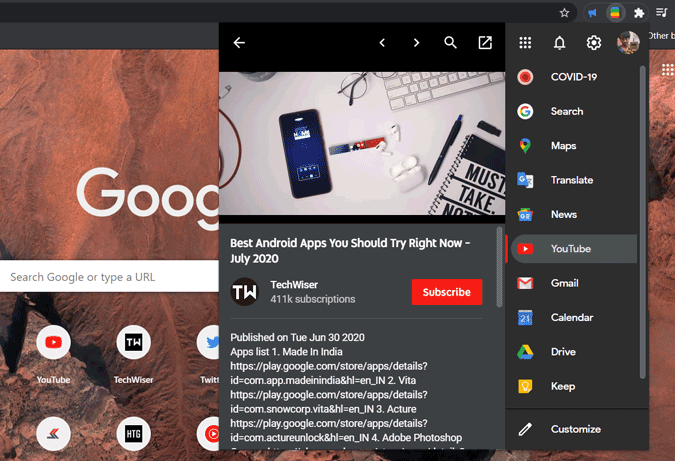Go to previous video with left chevron
675x461 pixels.
click(382, 43)
